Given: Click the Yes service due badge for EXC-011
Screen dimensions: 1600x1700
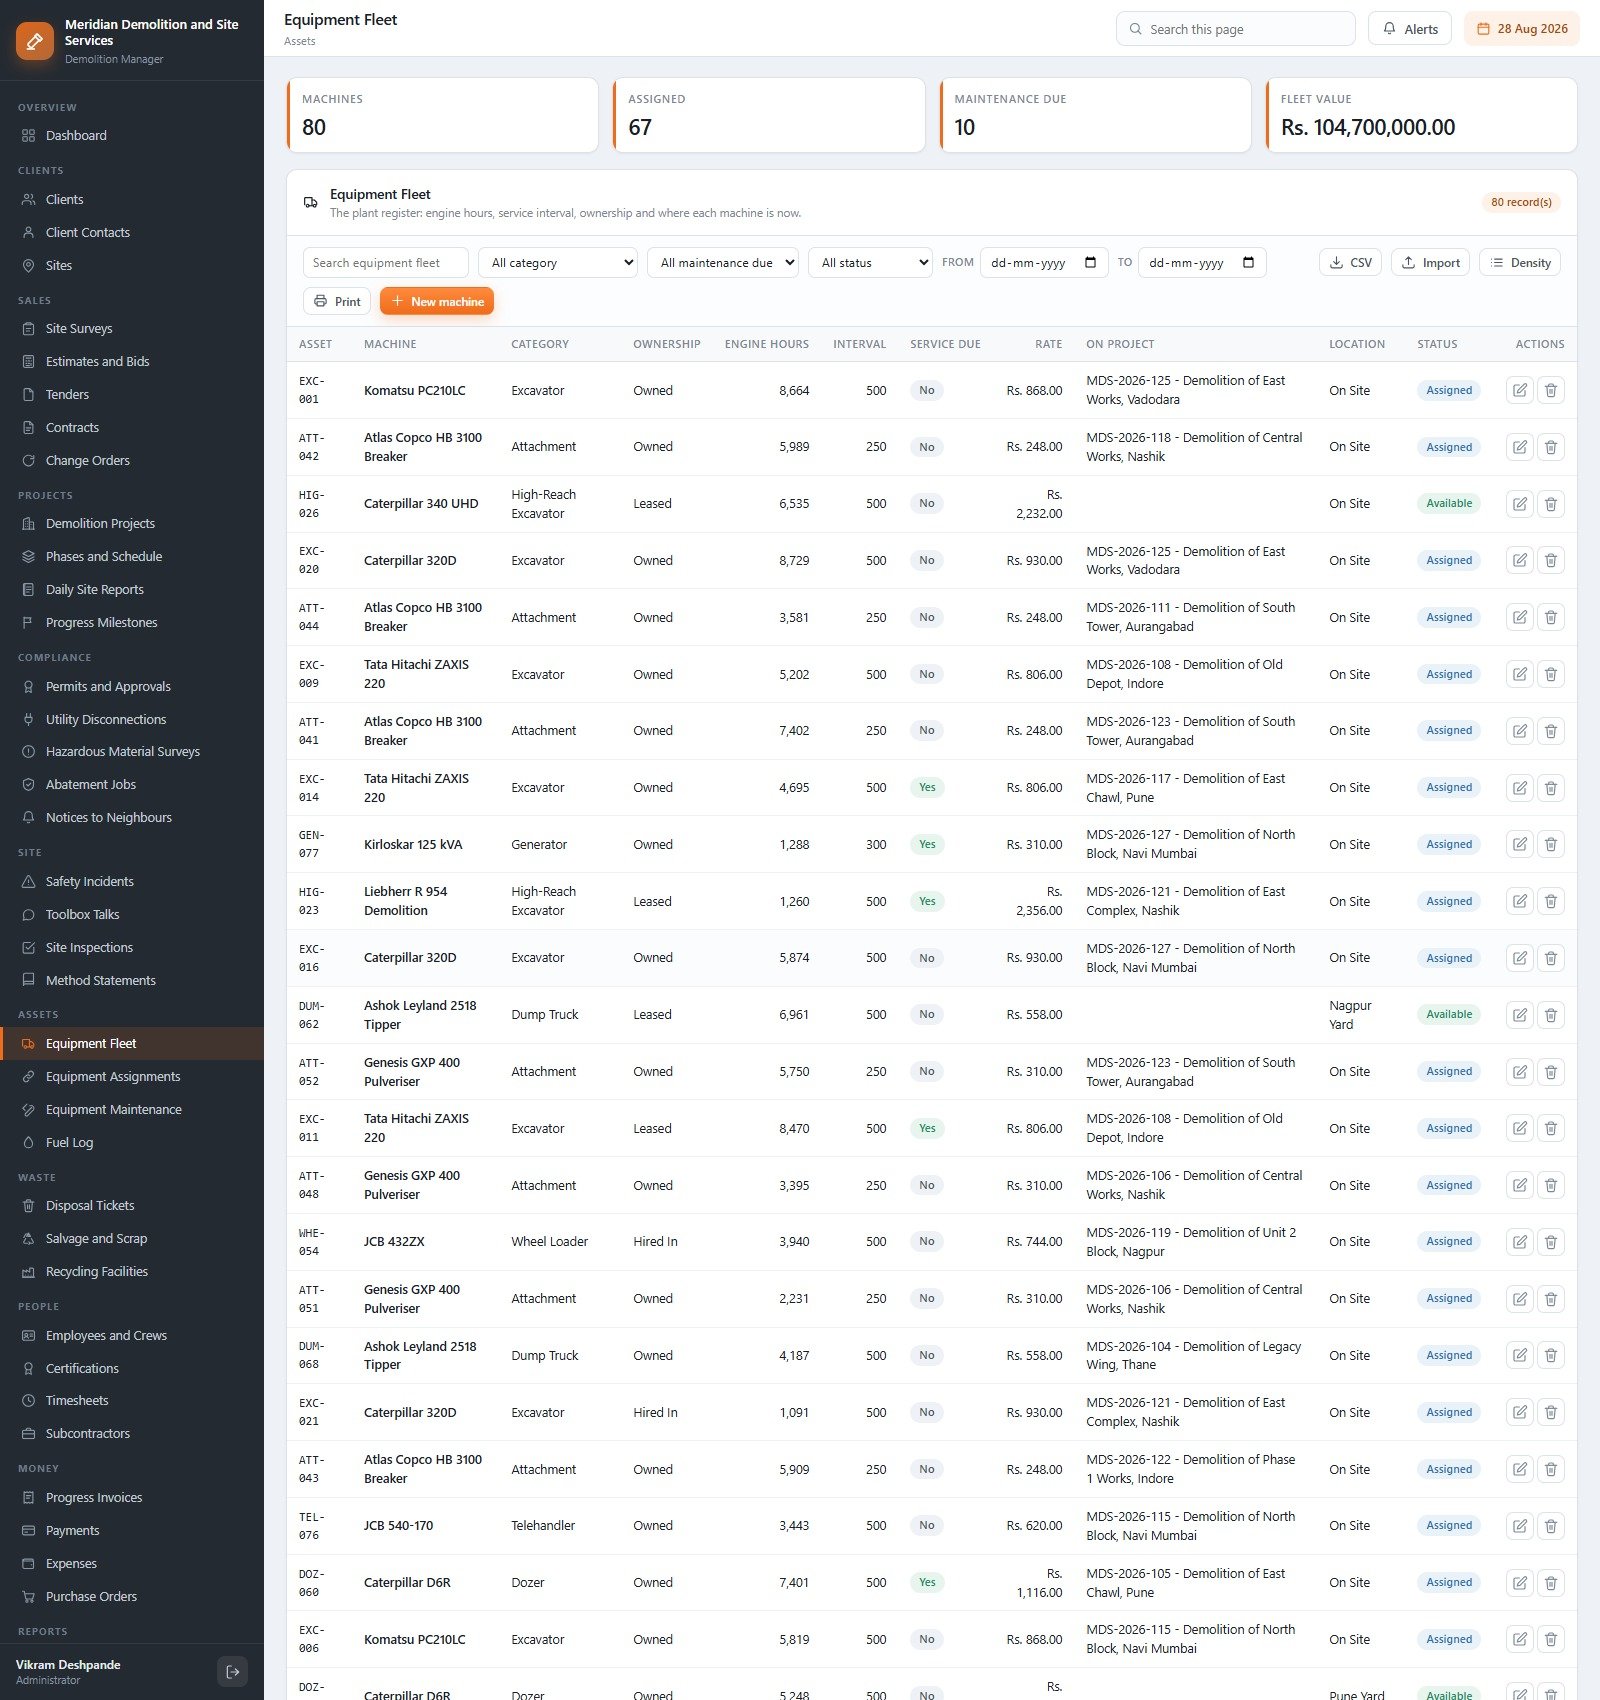Looking at the screenshot, I should 927,1129.
